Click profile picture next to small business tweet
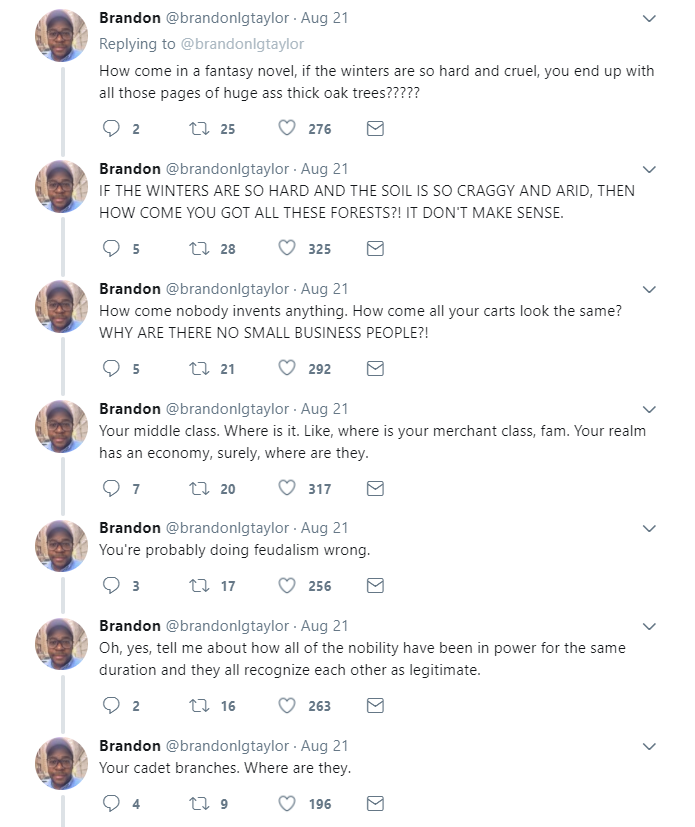 (61, 306)
